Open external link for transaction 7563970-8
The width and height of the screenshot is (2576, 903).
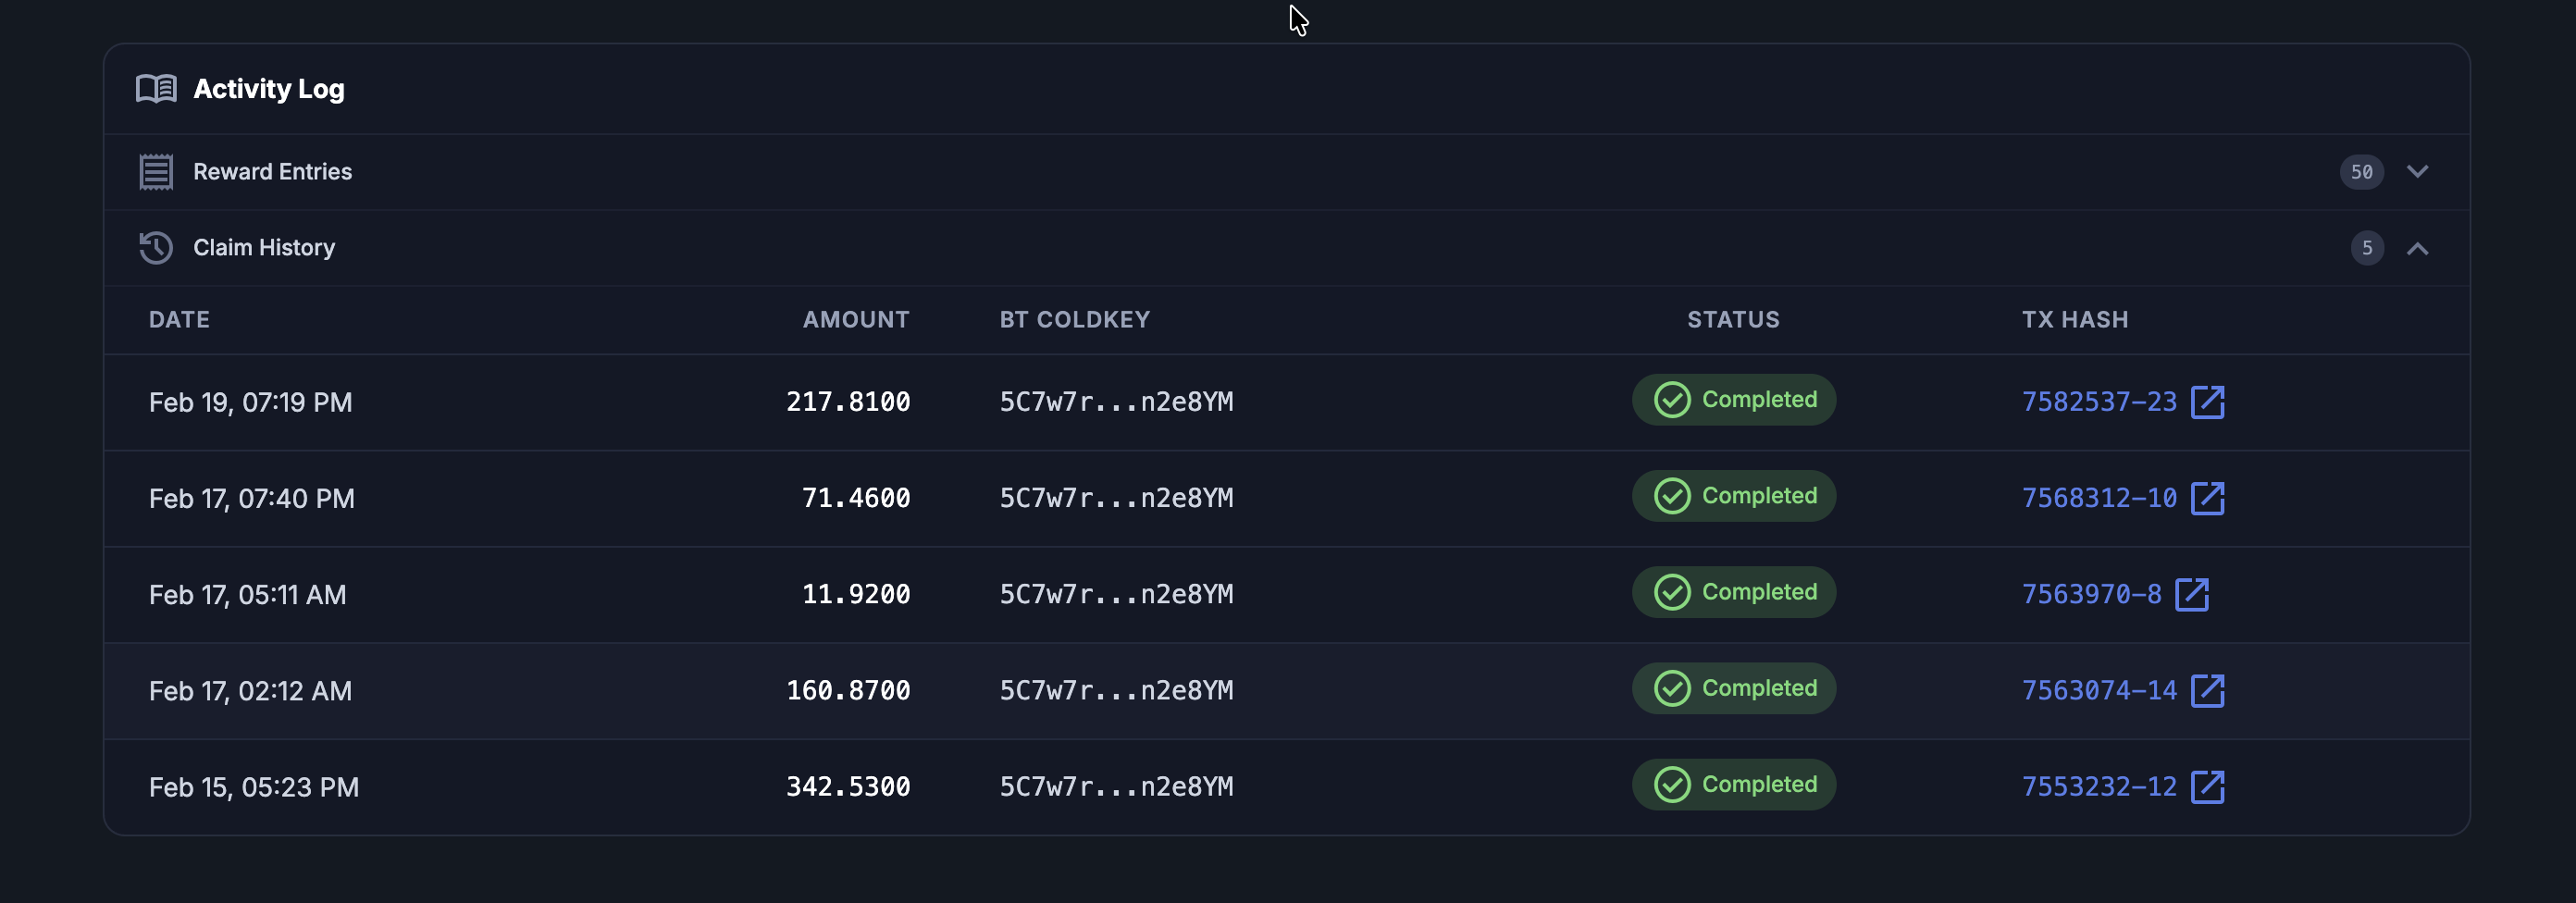[x=2194, y=594]
